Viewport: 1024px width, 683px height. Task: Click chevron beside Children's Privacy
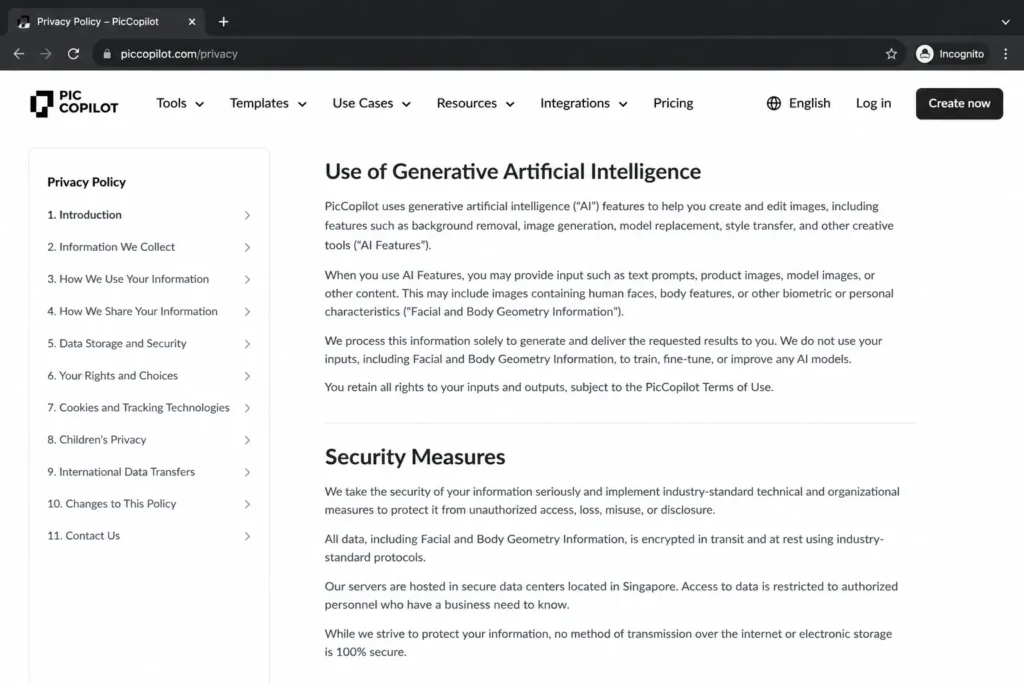[247, 440]
